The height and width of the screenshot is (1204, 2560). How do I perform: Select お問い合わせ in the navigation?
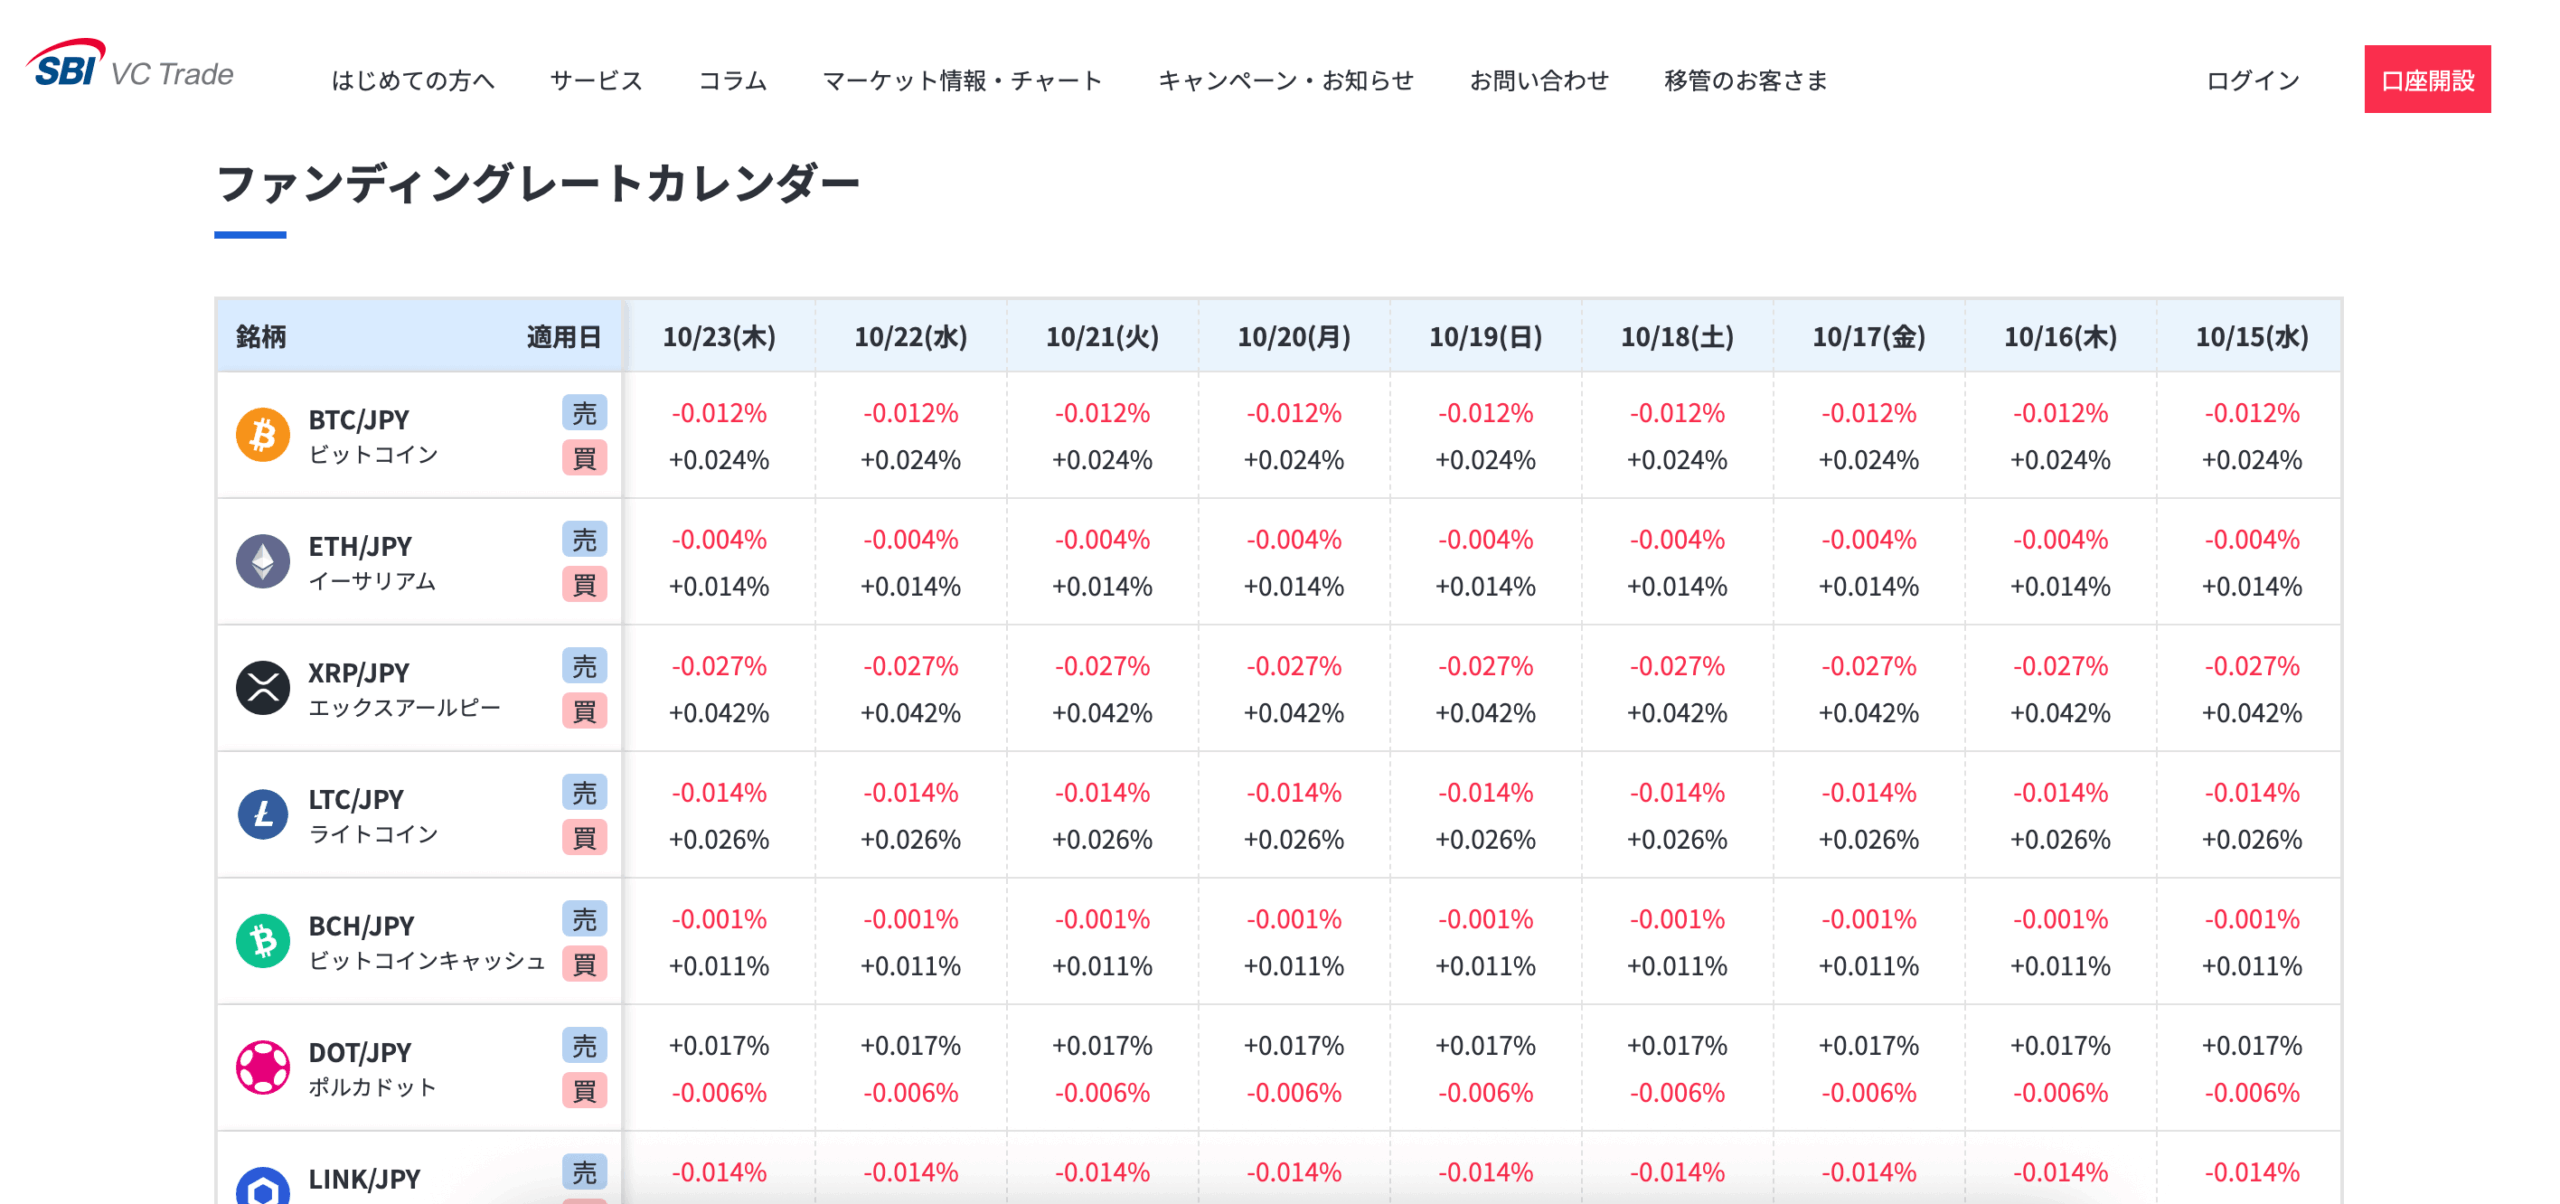[x=1539, y=80]
